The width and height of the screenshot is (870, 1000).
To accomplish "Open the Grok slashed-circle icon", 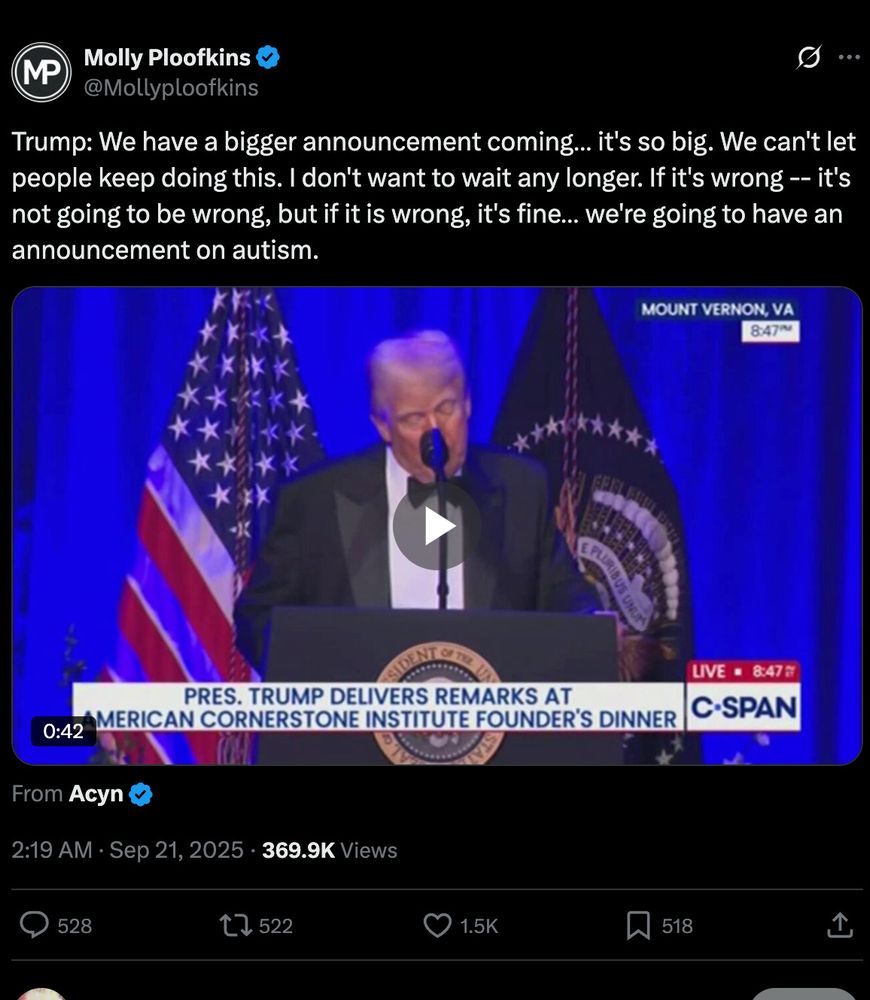I will (x=809, y=57).
